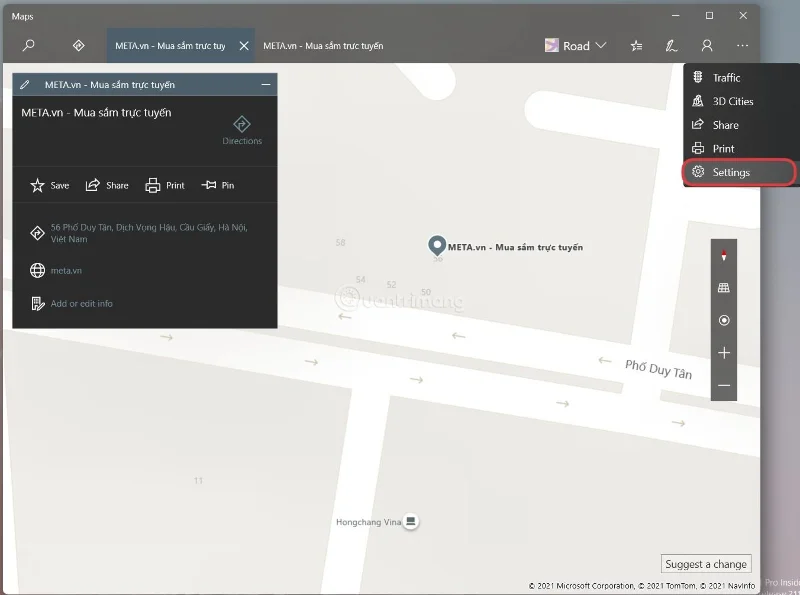Viewport: 800px width, 595px height.
Task: Zoom in with the plus button
Action: [x=723, y=353]
